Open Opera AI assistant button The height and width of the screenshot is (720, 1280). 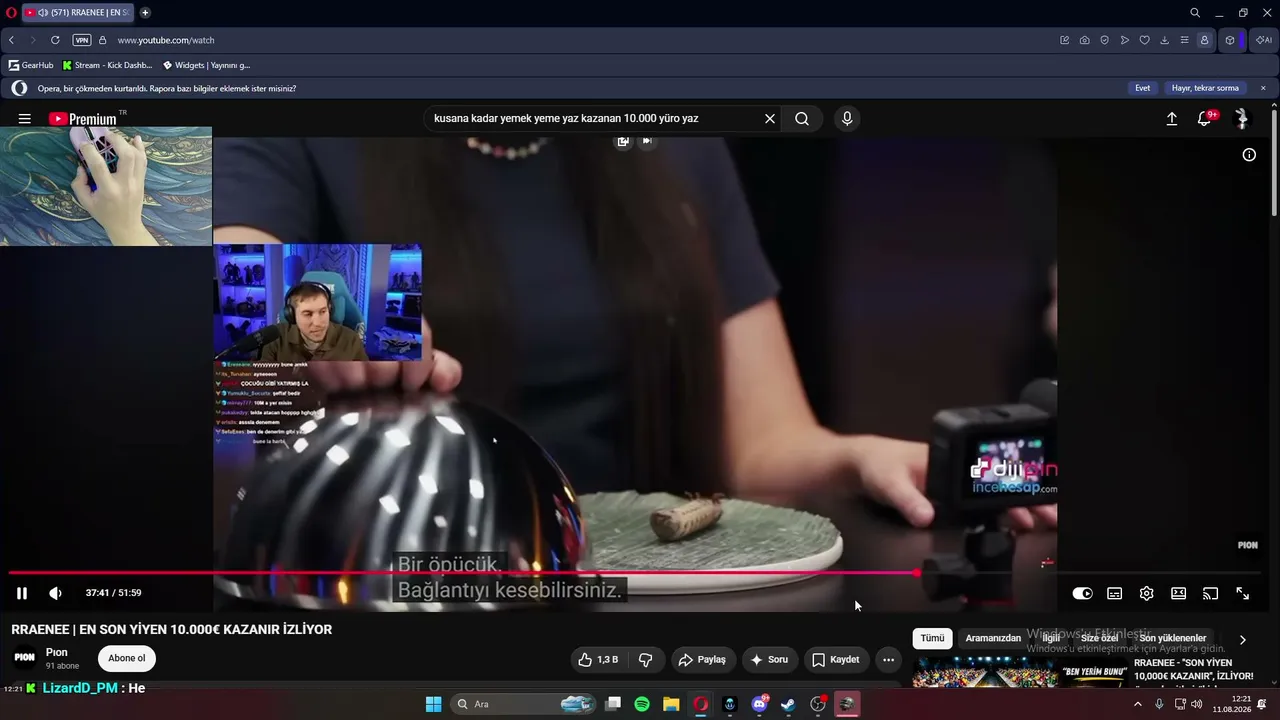1264,40
